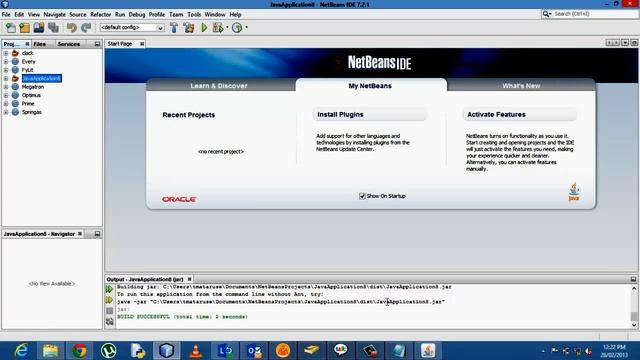The width and height of the screenshot is (640, 360).
Task: Click the BUILD SUCCESSFUL output line
Action: [x=182, y=317]
